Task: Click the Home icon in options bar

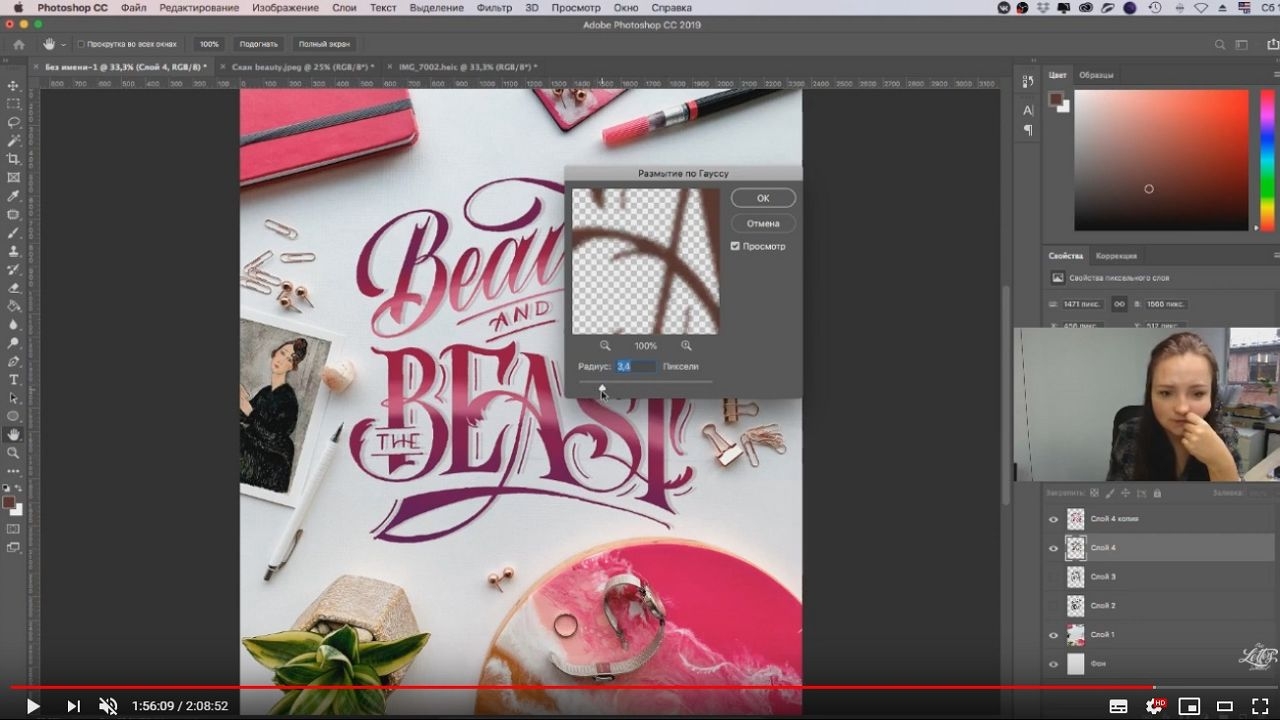Action: pyautogui.click(x=18, y=44)
